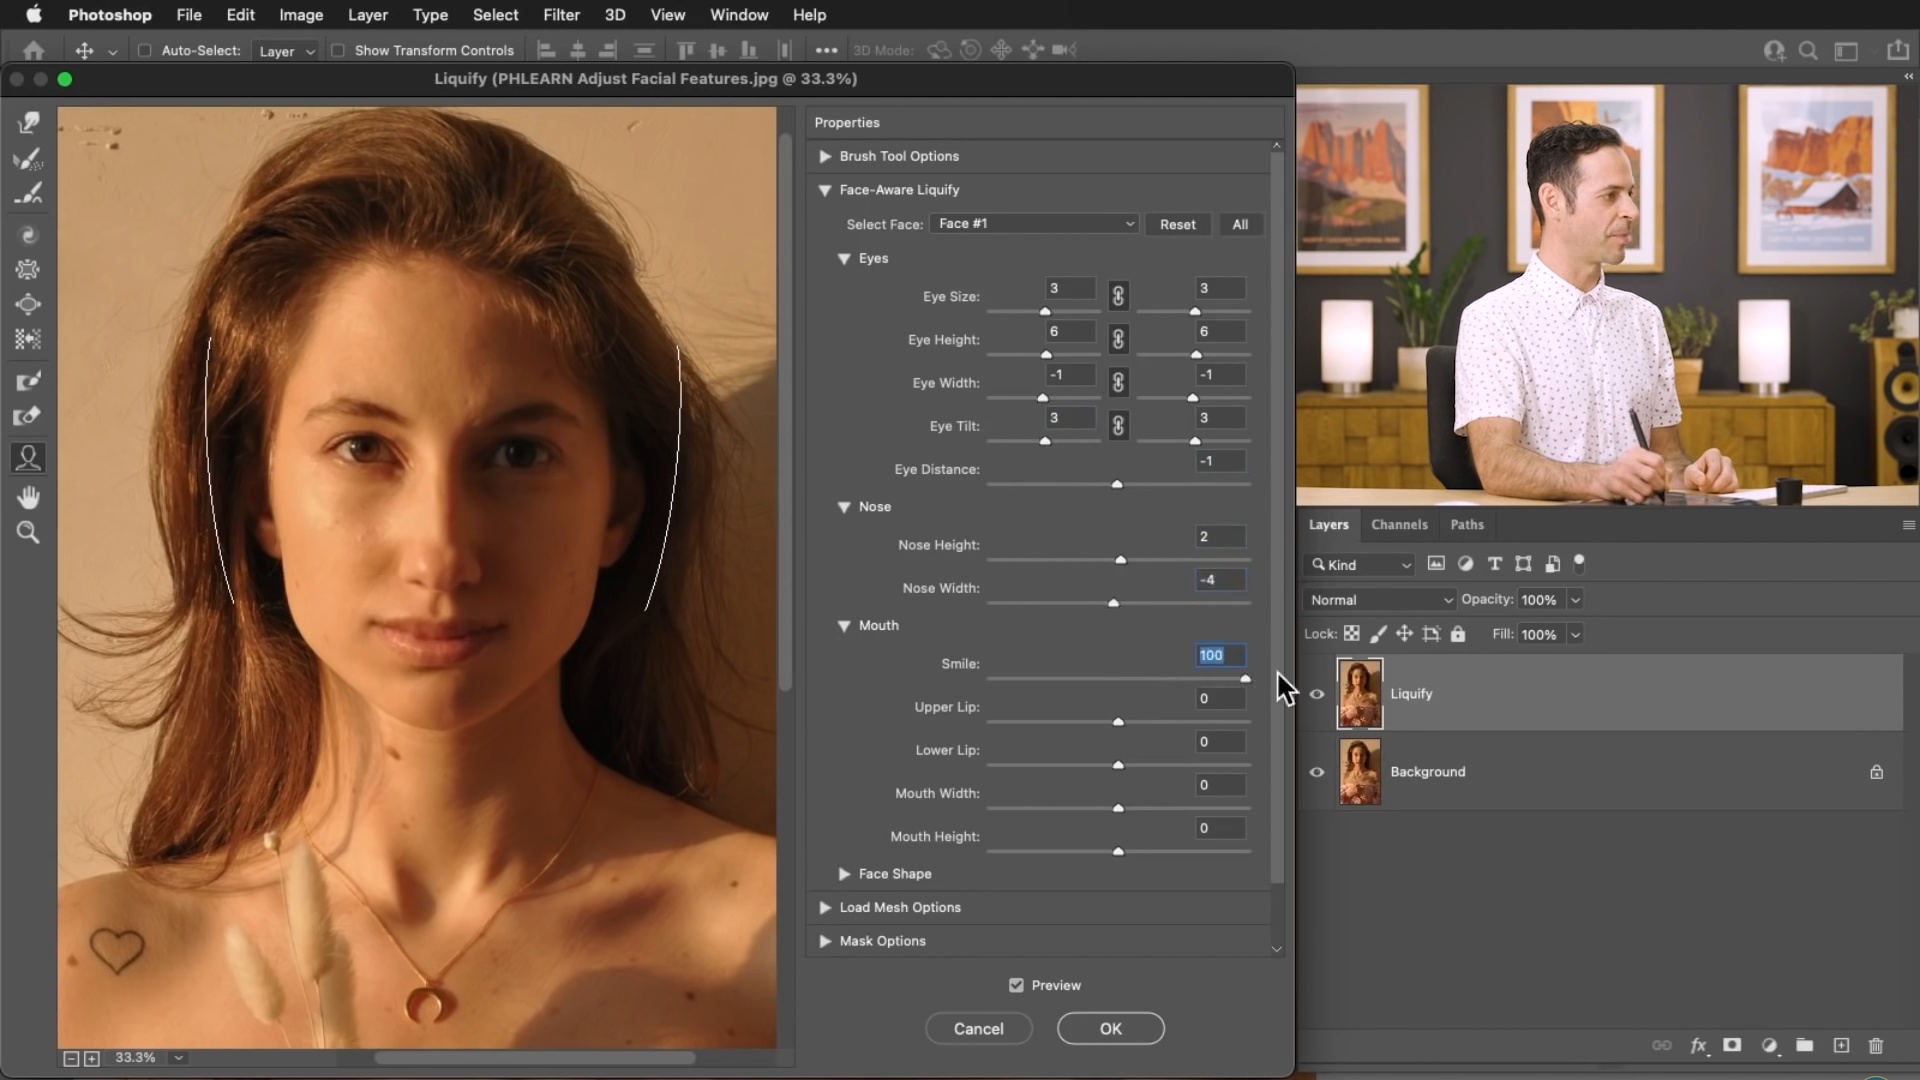
Task: Open the workspace switcher icon
Action: tap(1846, 50)
